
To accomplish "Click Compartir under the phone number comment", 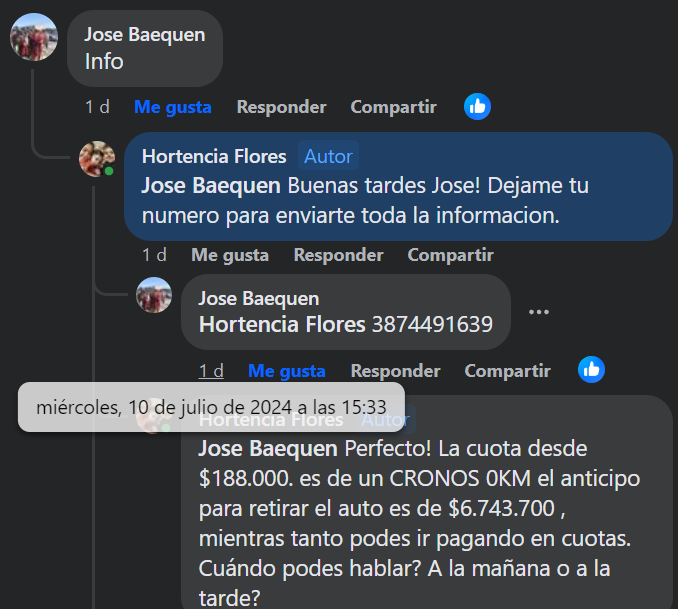I will [508, 371].
